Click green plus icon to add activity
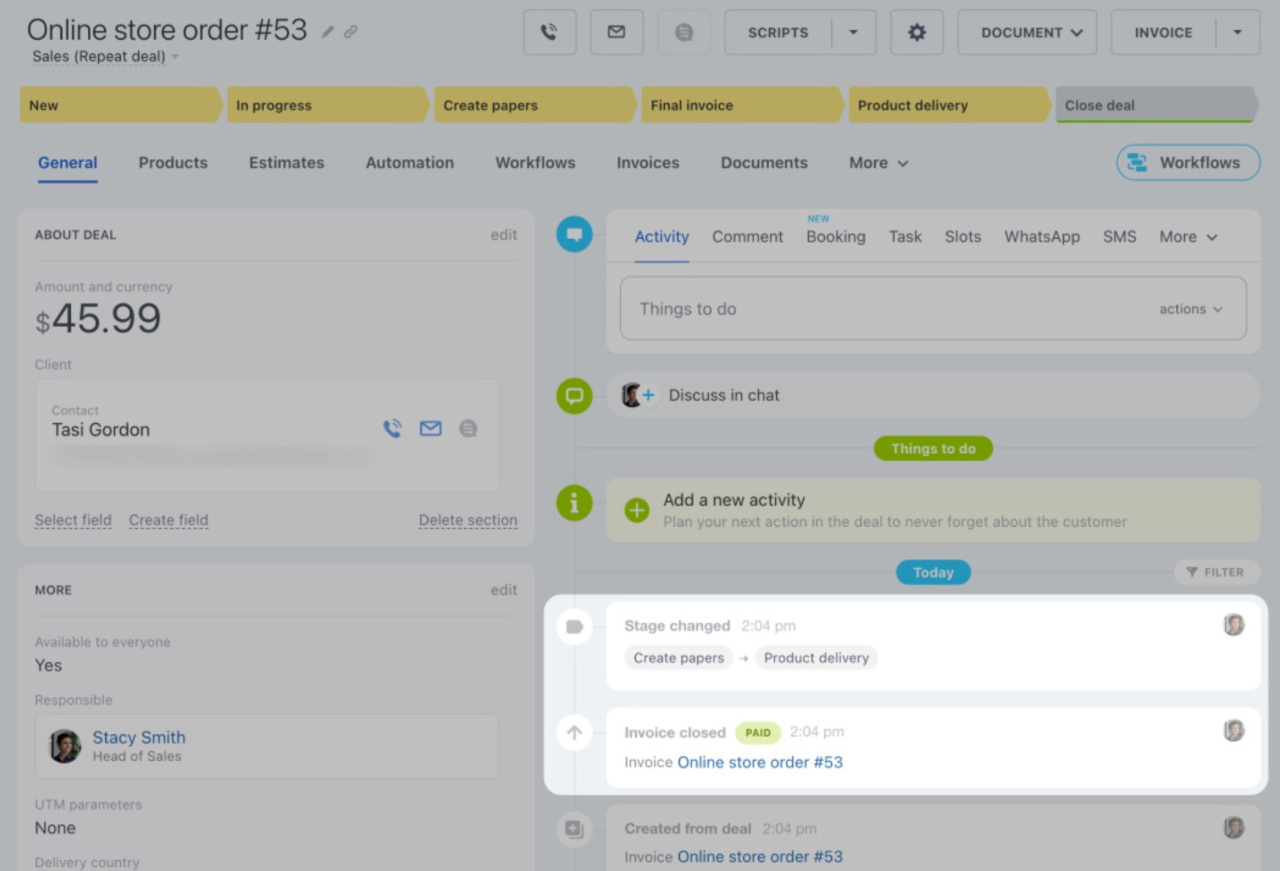 pos(637,510)
